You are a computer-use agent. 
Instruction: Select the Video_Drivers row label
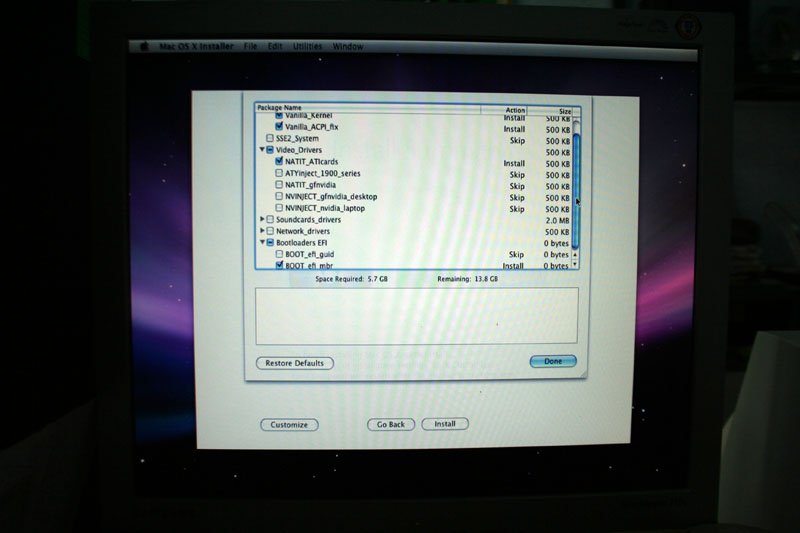click(x=299, y=150)
